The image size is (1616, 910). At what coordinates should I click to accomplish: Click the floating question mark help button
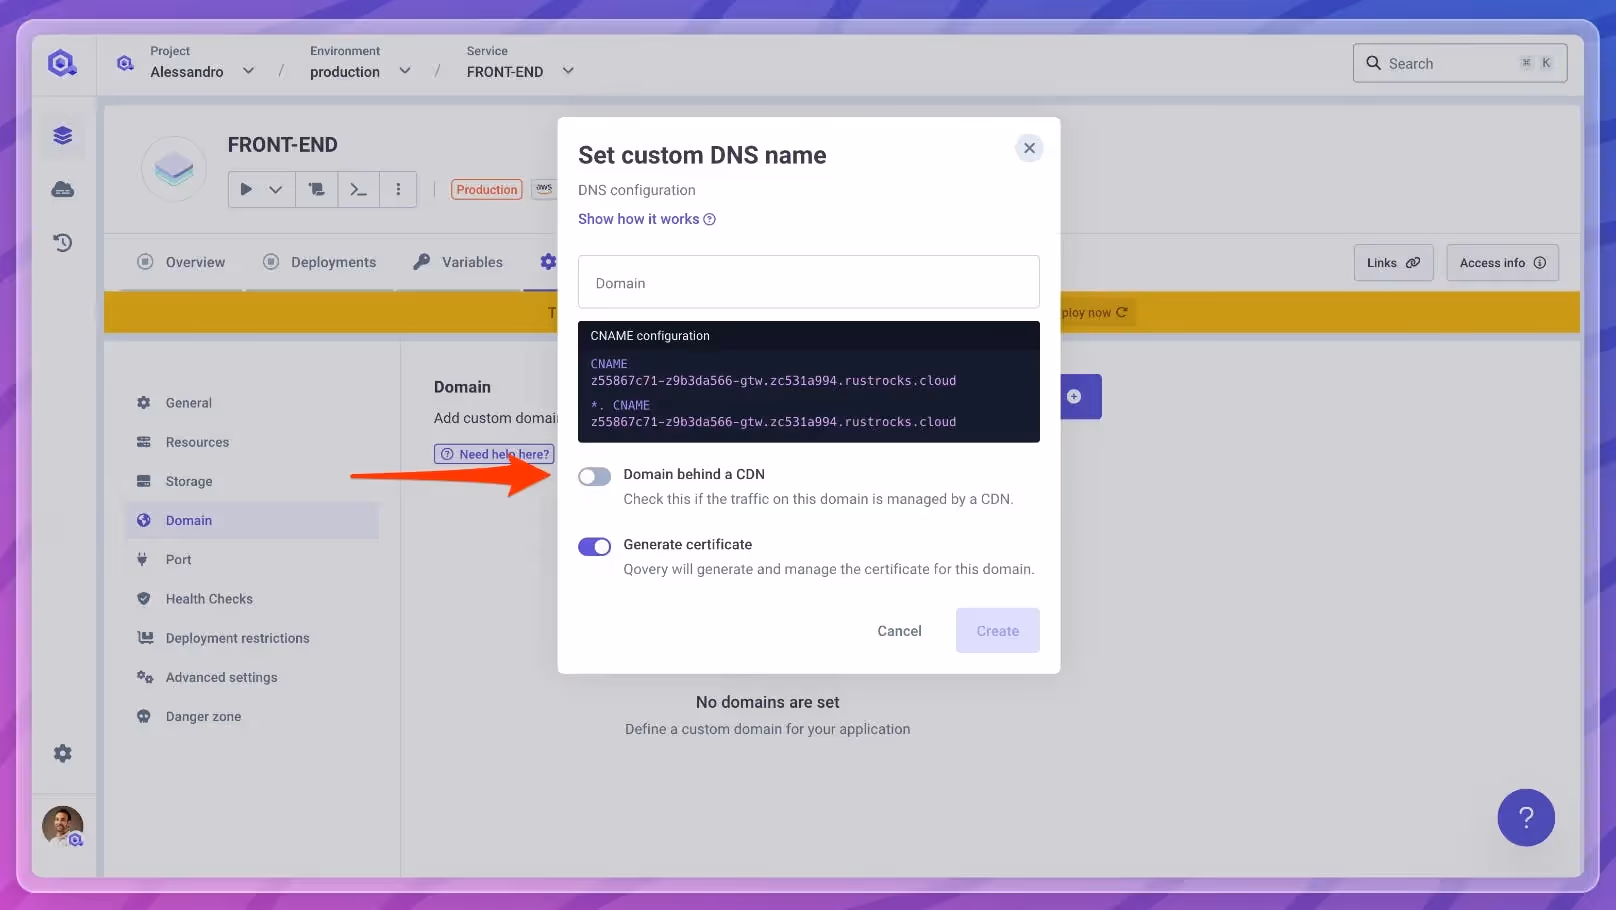click(1526, 818)
